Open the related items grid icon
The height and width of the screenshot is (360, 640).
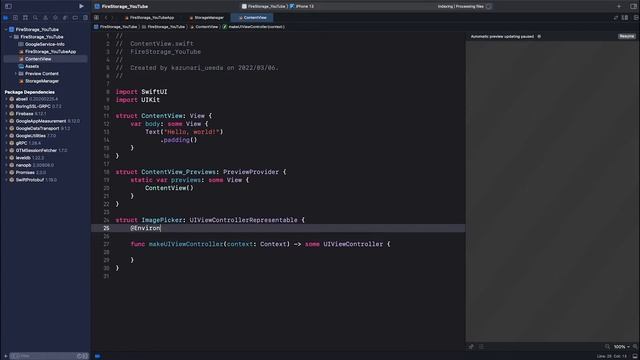pyautogui.click(x=96, y=18)
